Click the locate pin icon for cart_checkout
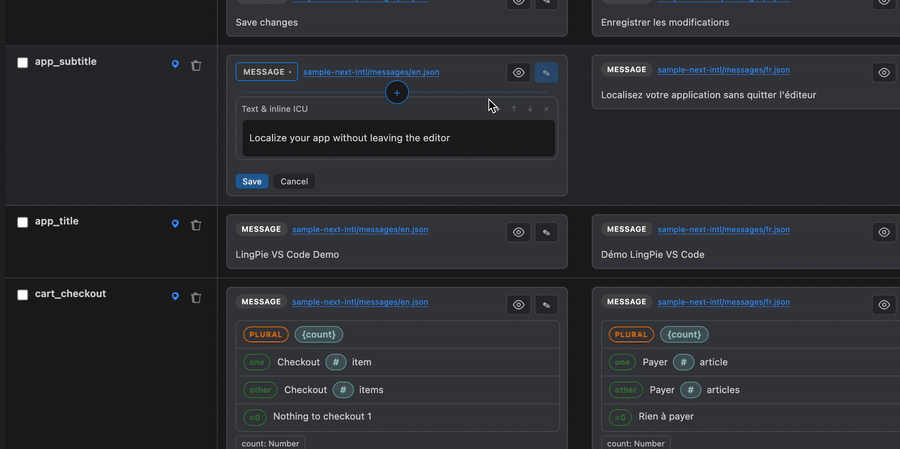This screenshot has width=900, height=449. coord(175,296)
